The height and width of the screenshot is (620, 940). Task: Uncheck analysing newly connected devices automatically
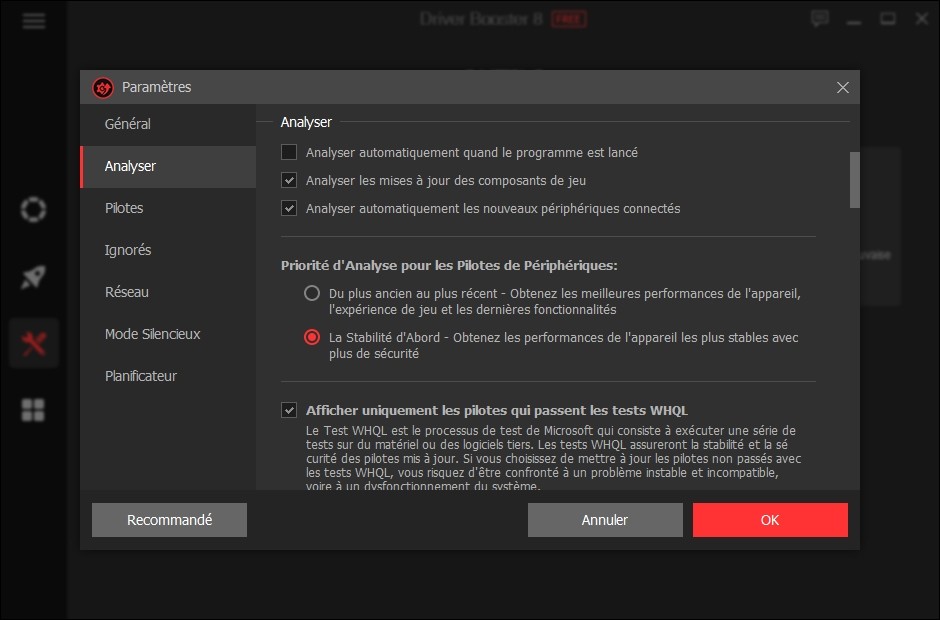289,209
